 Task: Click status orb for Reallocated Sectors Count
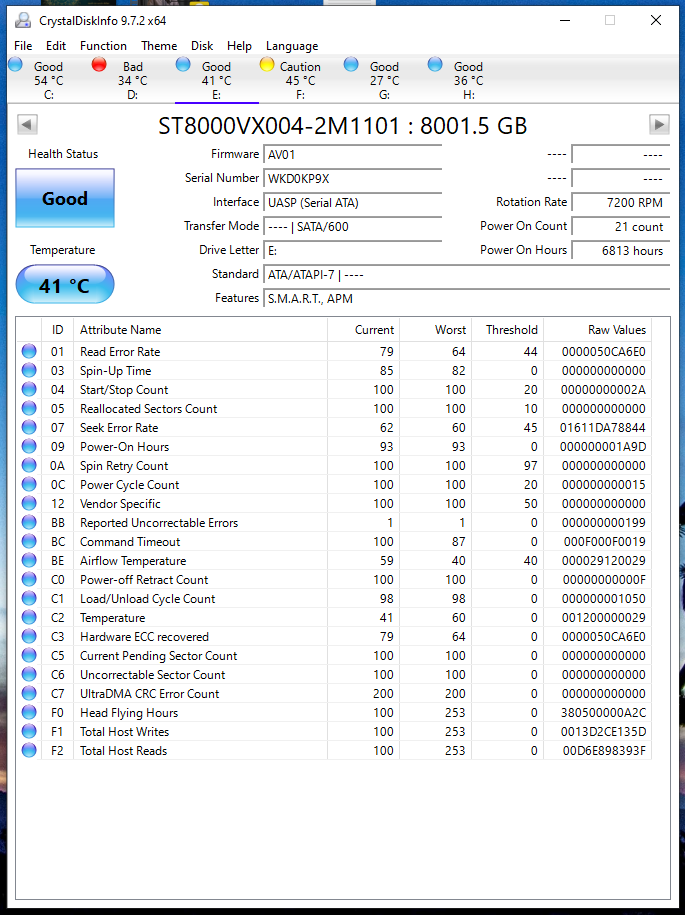pyautogui.click(x=29, y=408)
